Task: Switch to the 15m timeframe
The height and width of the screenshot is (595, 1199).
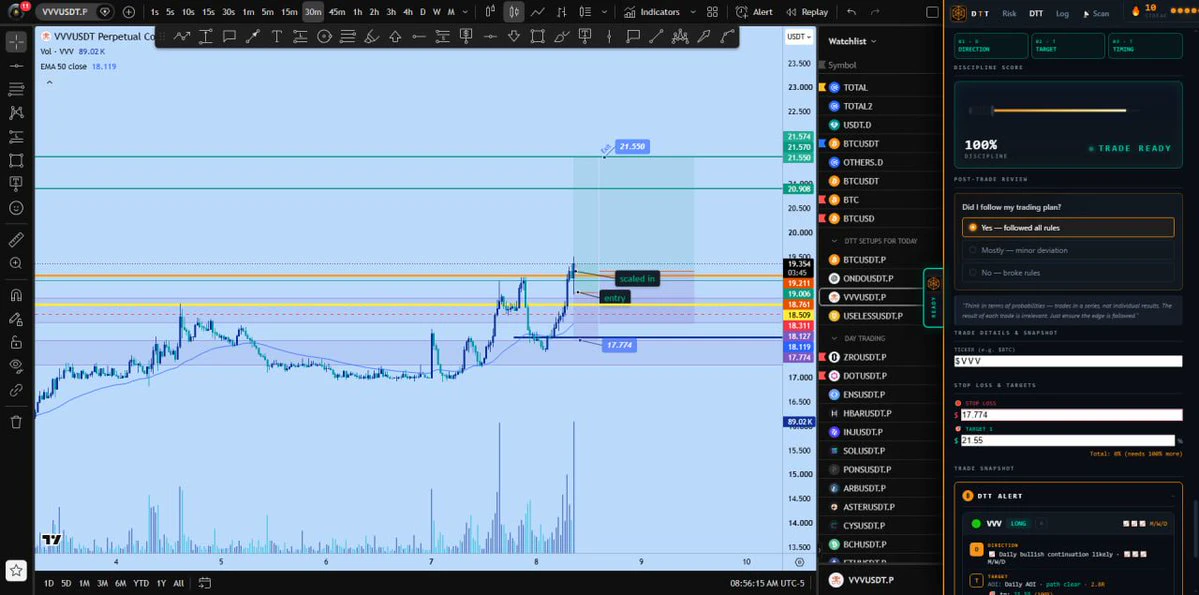Action: [289, 12]
